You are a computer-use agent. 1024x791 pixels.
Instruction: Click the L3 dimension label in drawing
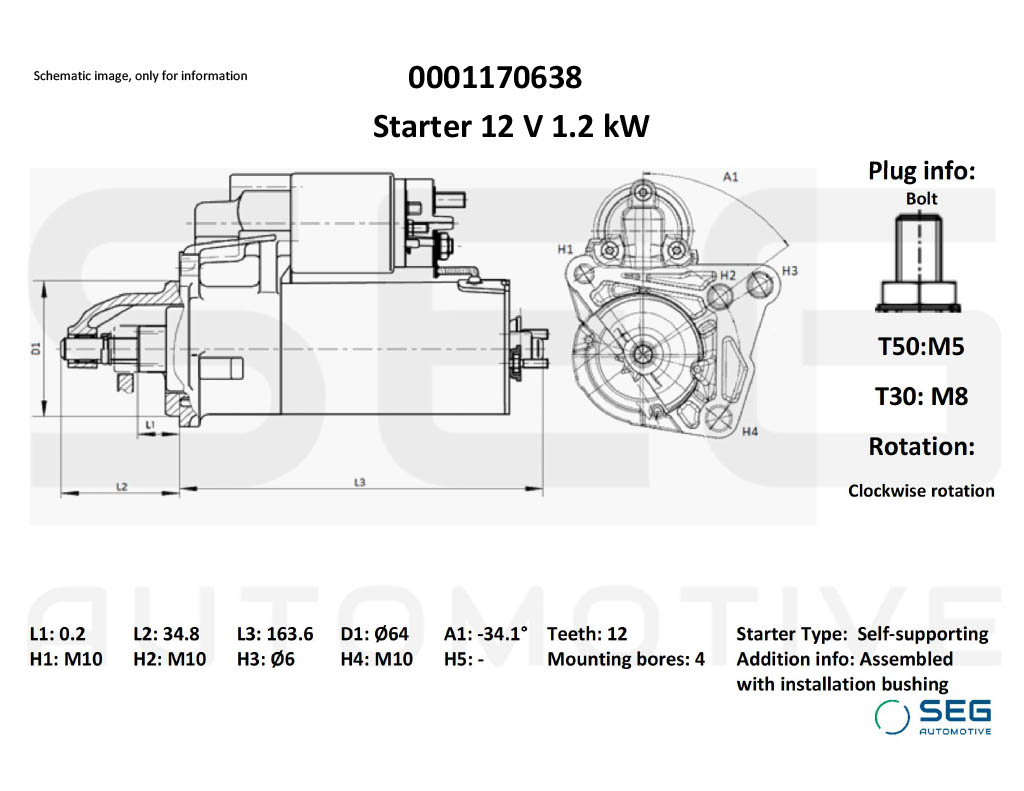(360, 482)
